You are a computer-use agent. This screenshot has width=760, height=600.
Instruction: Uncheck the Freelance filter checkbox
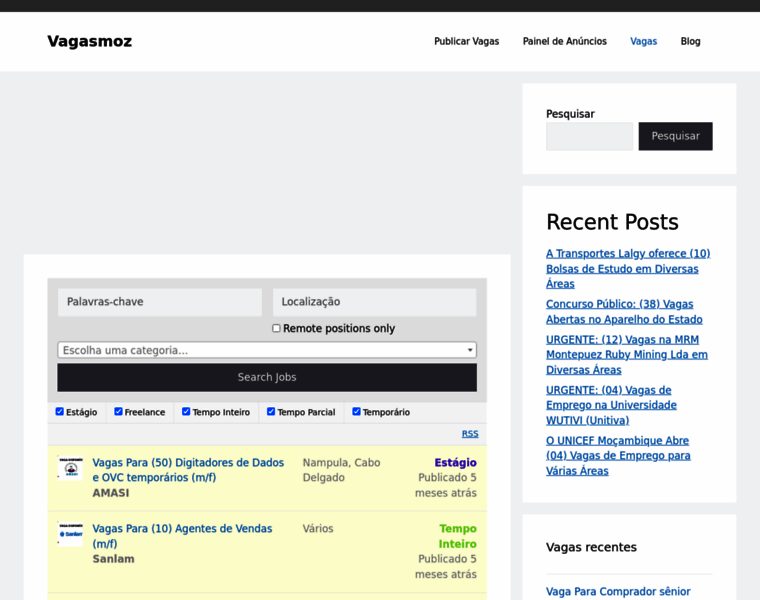118,412
